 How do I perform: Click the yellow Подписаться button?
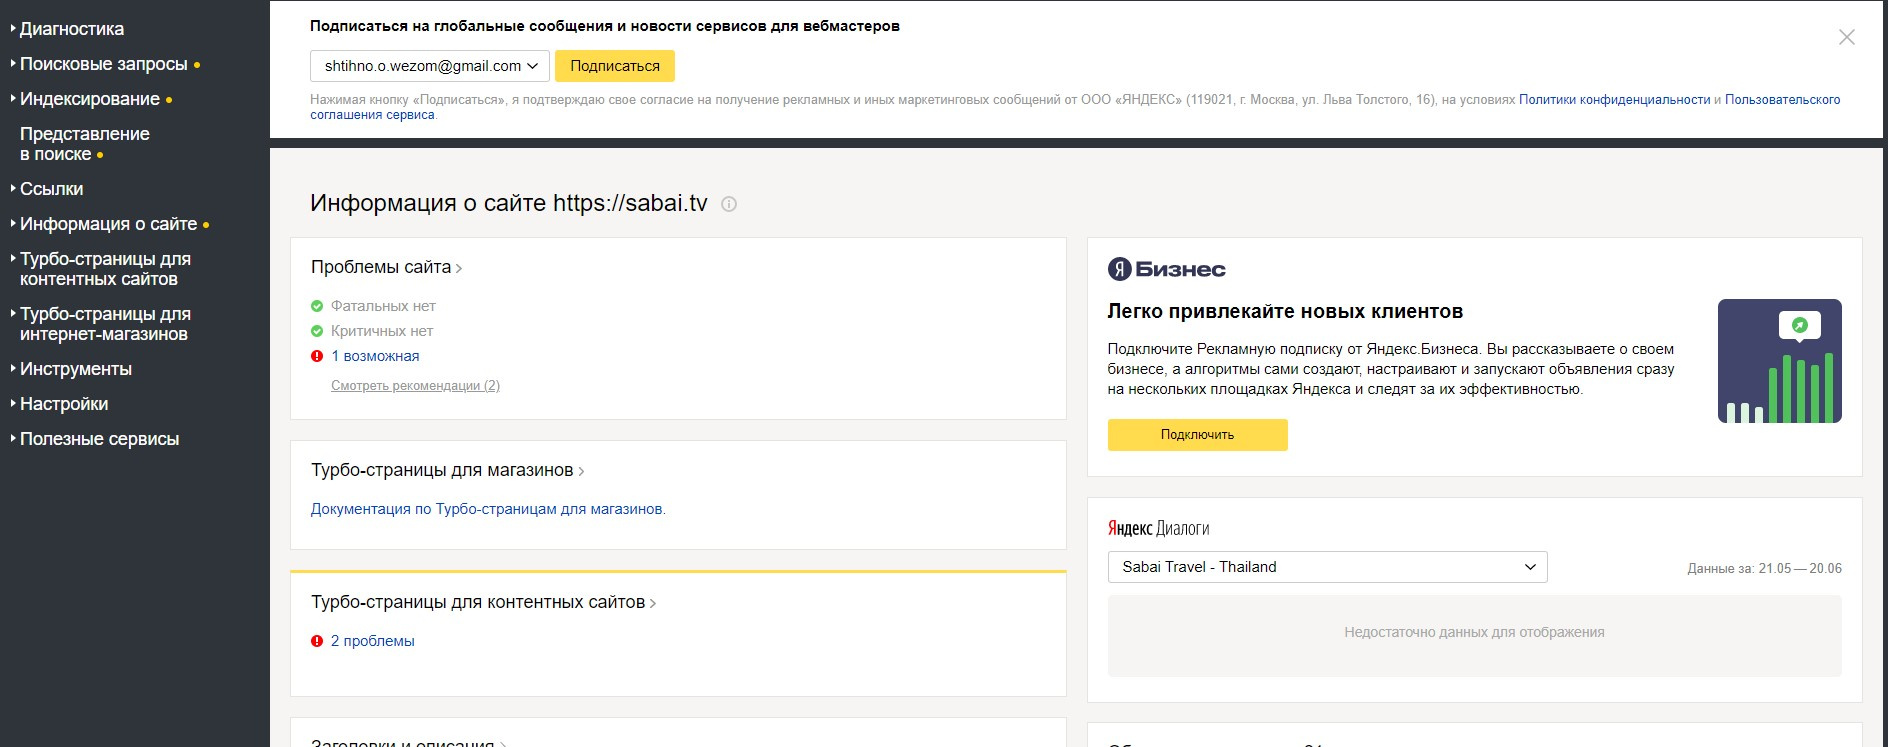[615, 66]
